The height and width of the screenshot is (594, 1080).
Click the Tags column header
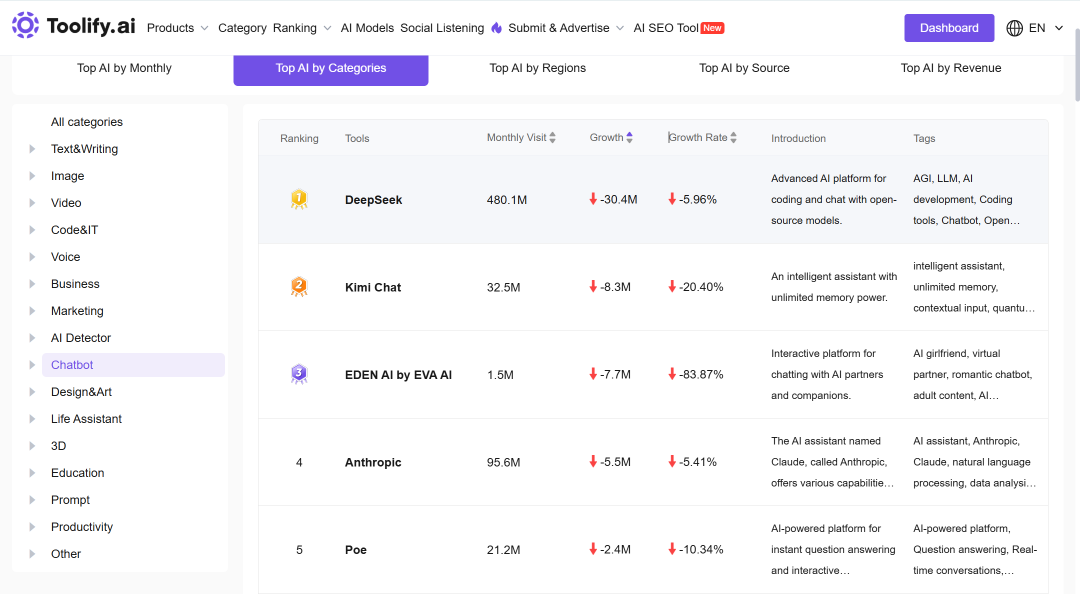point(924,139)
